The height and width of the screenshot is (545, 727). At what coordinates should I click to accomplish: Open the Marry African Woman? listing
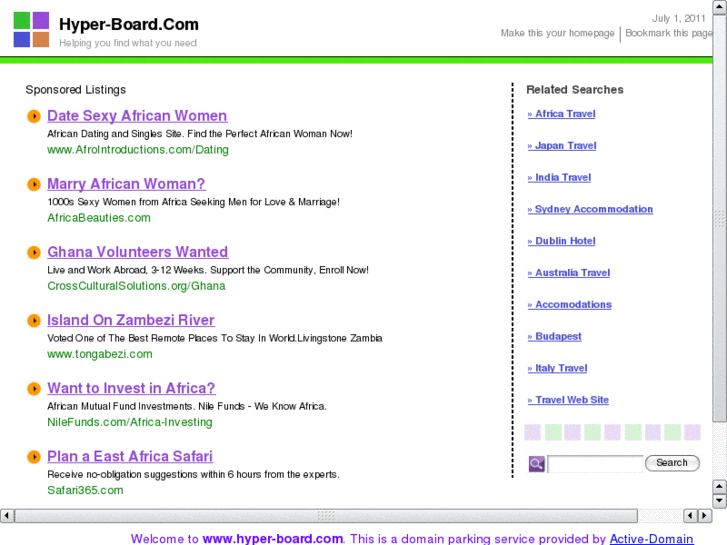tap(126, 184)
